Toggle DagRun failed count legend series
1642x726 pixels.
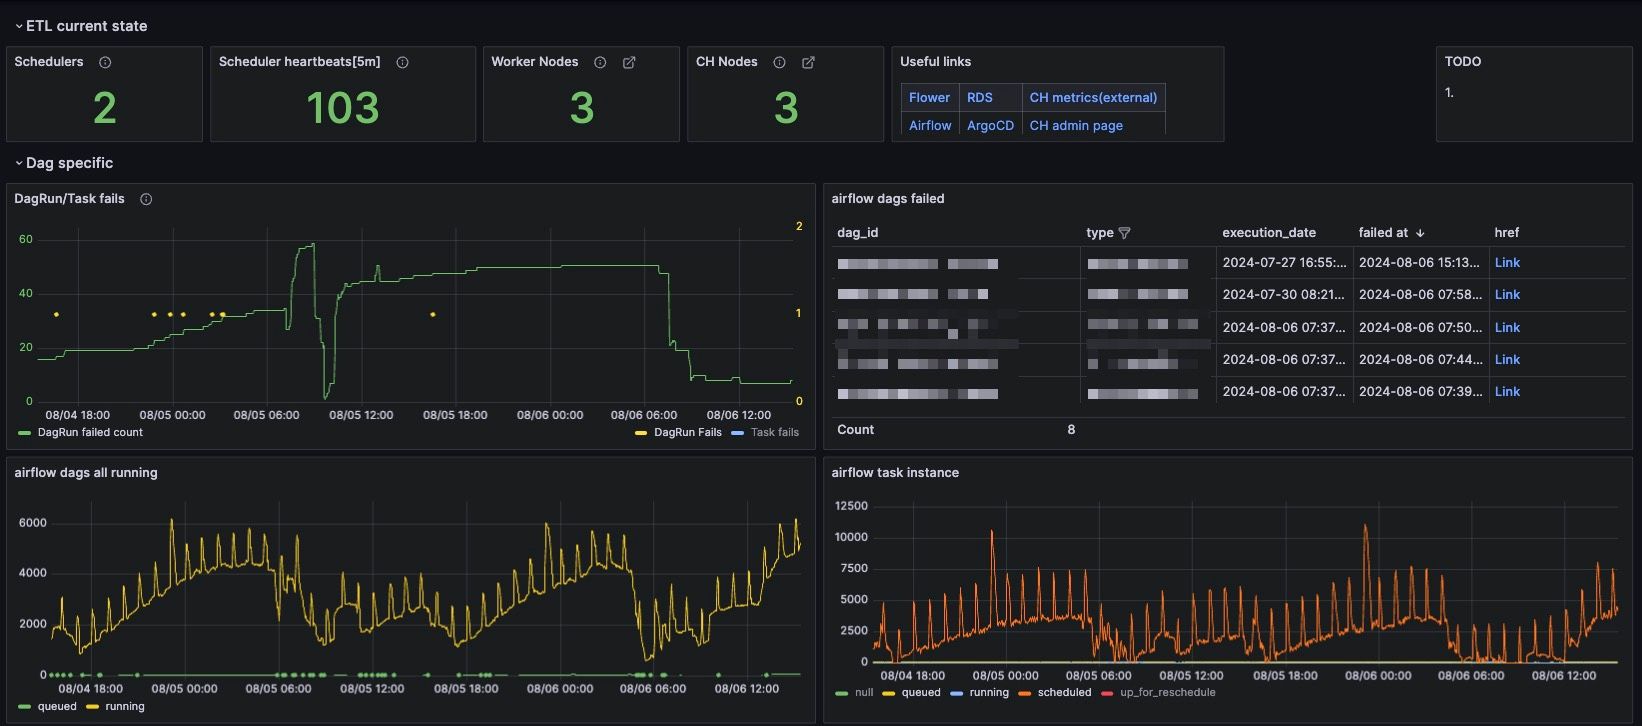click(x=90, y=433)
